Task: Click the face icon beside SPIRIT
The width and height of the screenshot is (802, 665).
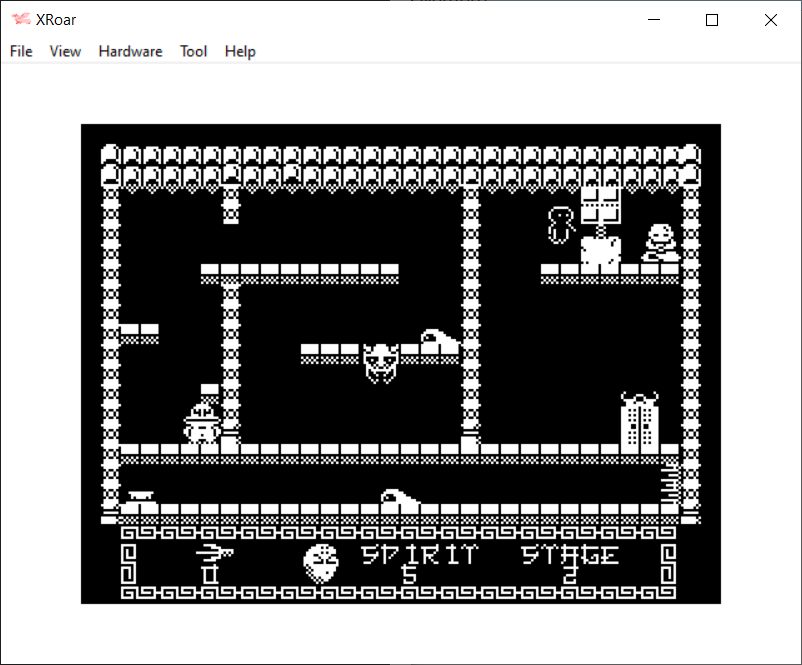Action: click(321, 563)
